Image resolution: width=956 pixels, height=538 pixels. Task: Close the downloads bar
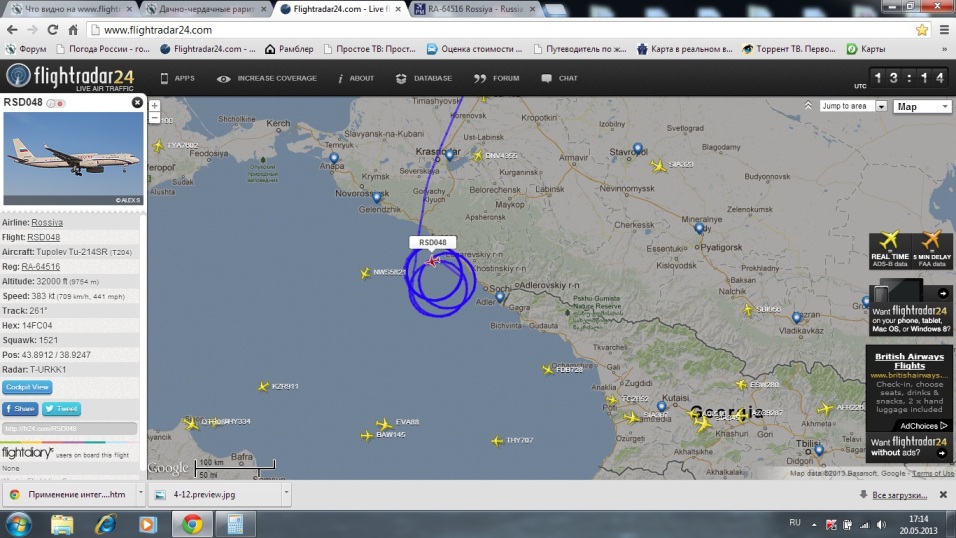[943, 495]
